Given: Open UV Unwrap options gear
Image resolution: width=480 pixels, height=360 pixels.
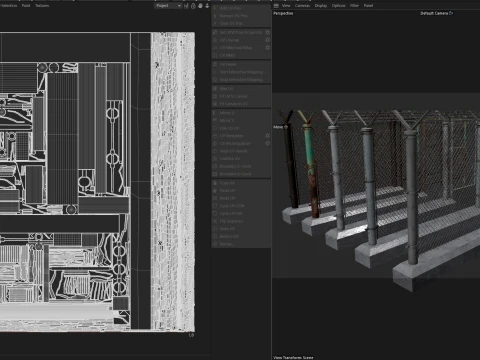Looking at the screenshot, I should [267, 40].
